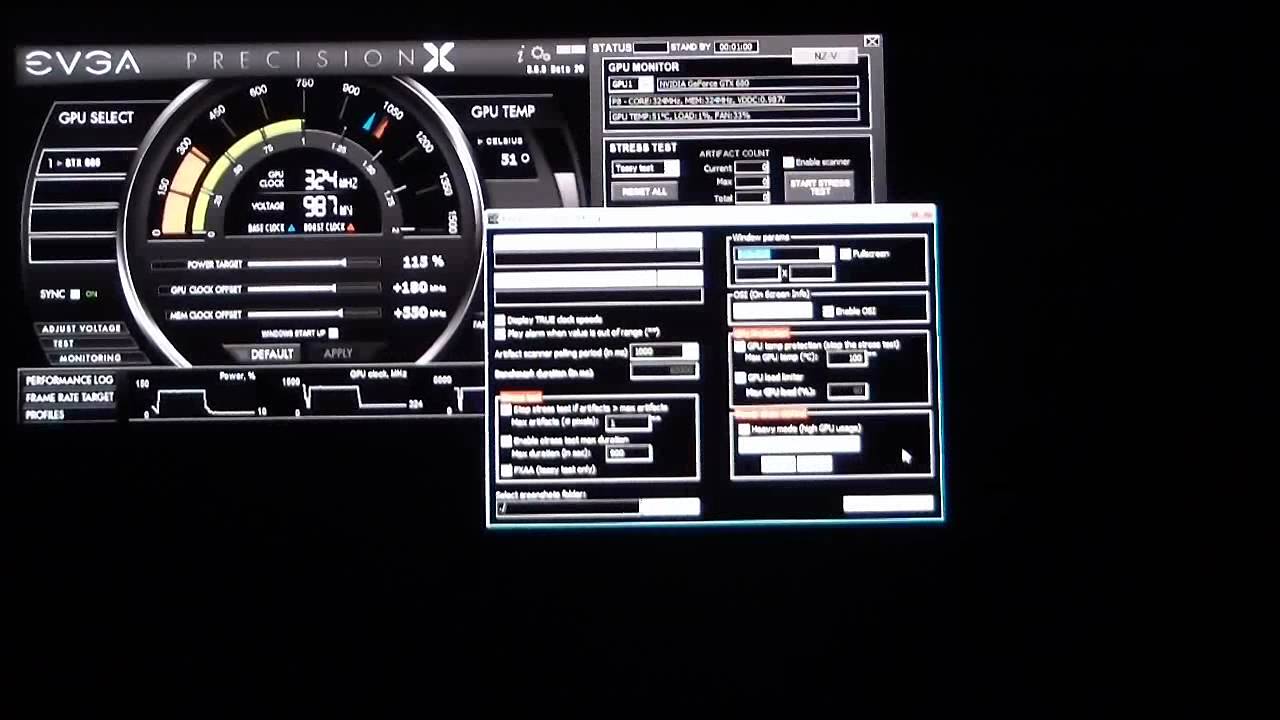Click the artifact scanner polling period field
1280x720 pixels.
pyautogui.click(x=664, y=352)
